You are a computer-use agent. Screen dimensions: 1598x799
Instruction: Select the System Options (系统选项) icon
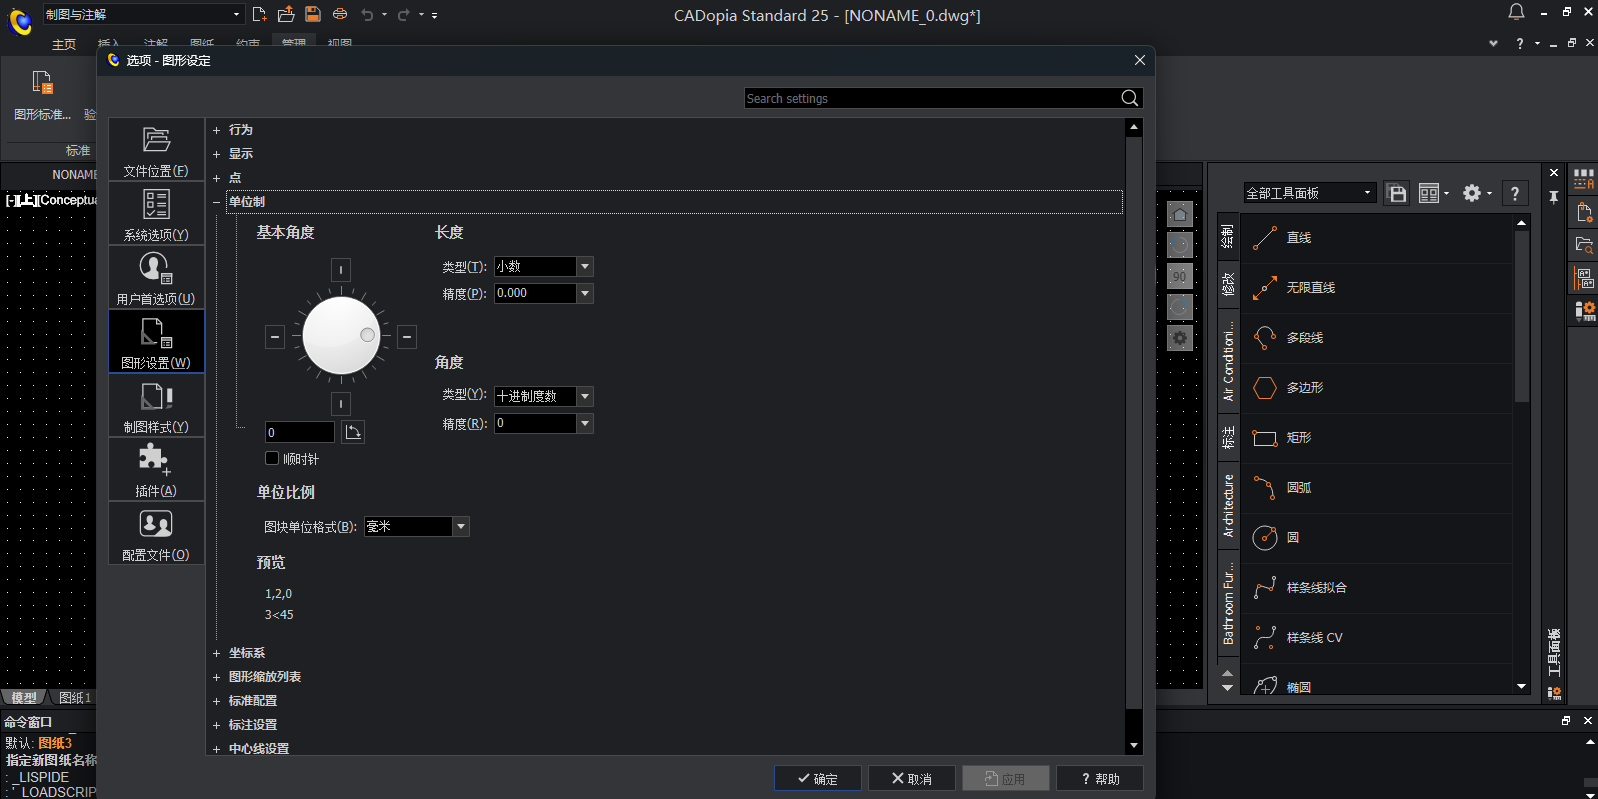[x=156, y=214]
